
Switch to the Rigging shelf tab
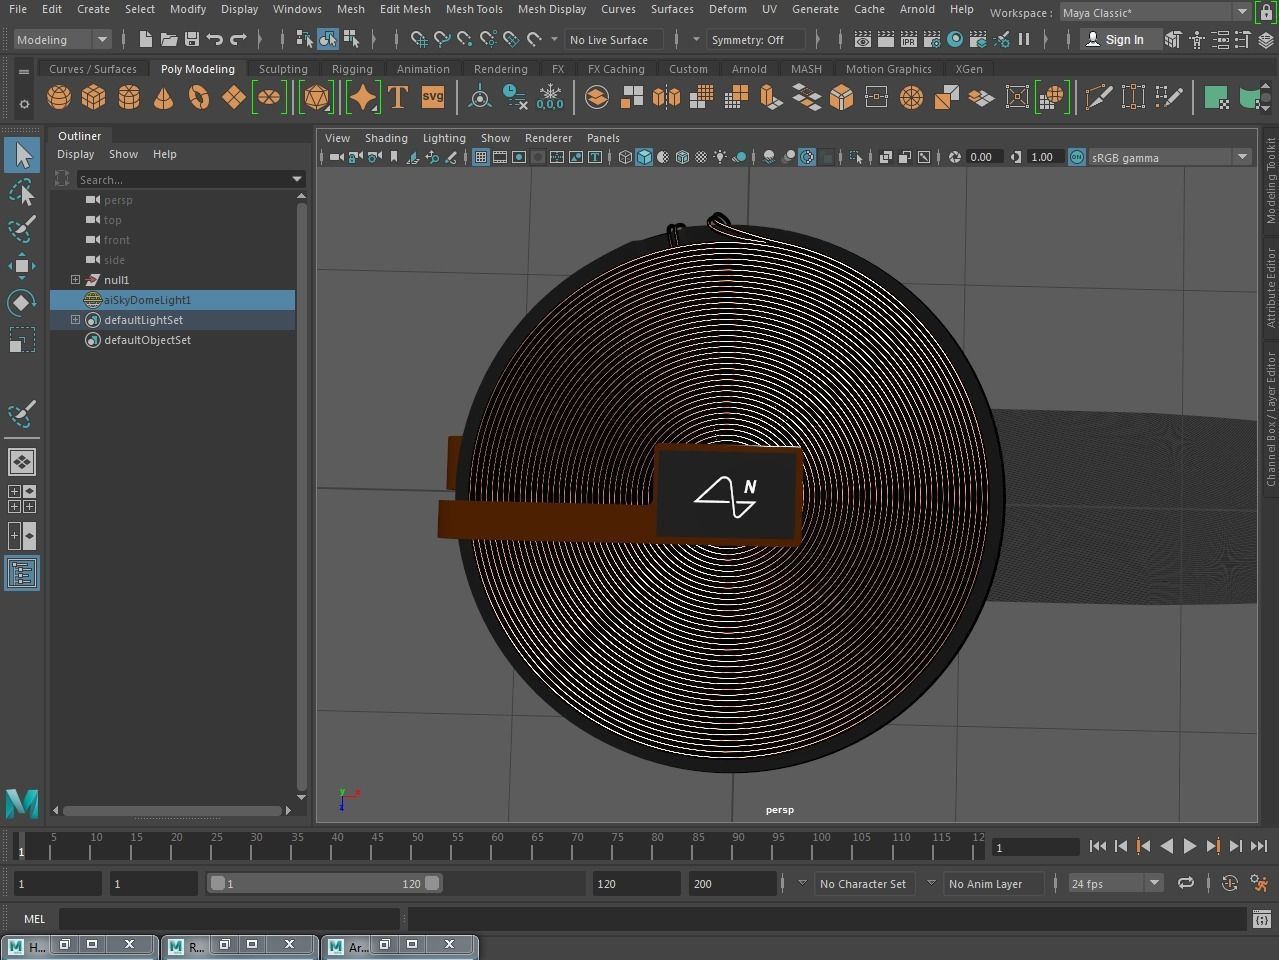[x=352, y=69]
